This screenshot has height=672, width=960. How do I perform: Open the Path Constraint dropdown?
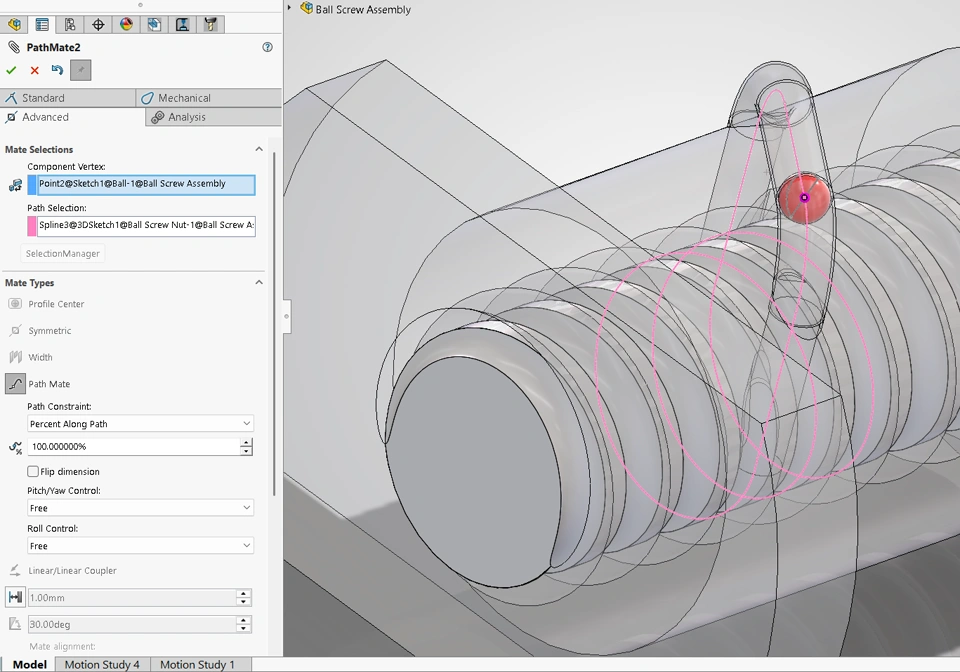click(140, 424)
